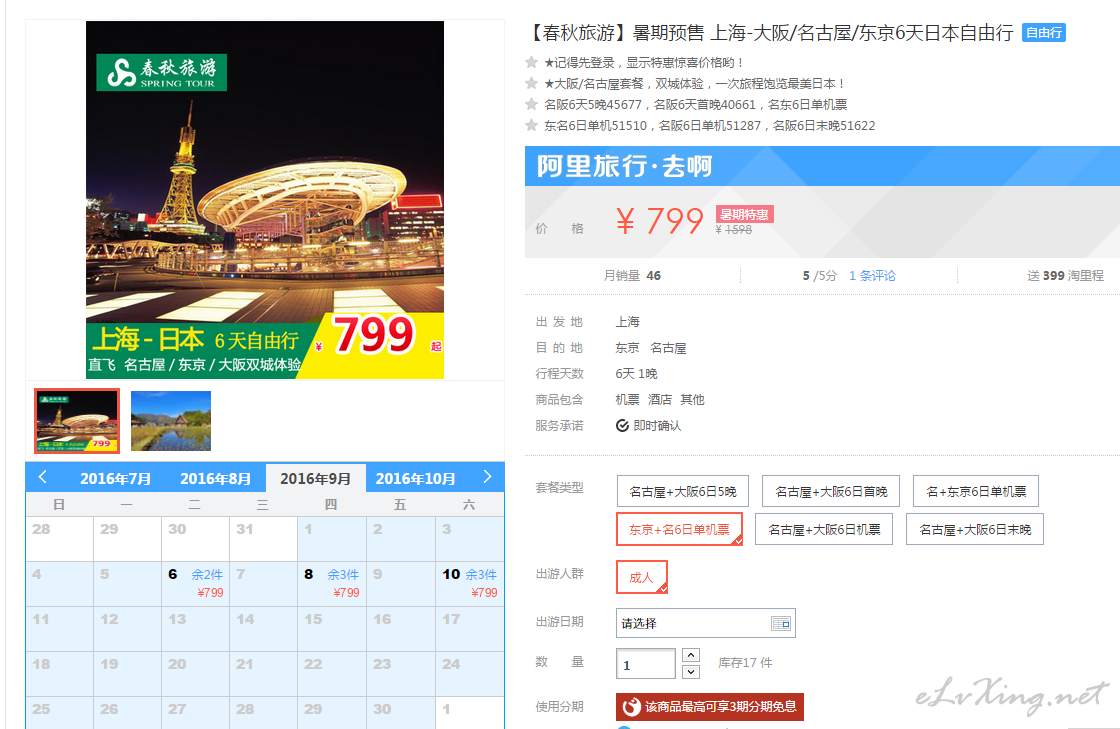Click the 名古屋 destination text
This screenshot has height=729, width=1120.
[668, 348]
